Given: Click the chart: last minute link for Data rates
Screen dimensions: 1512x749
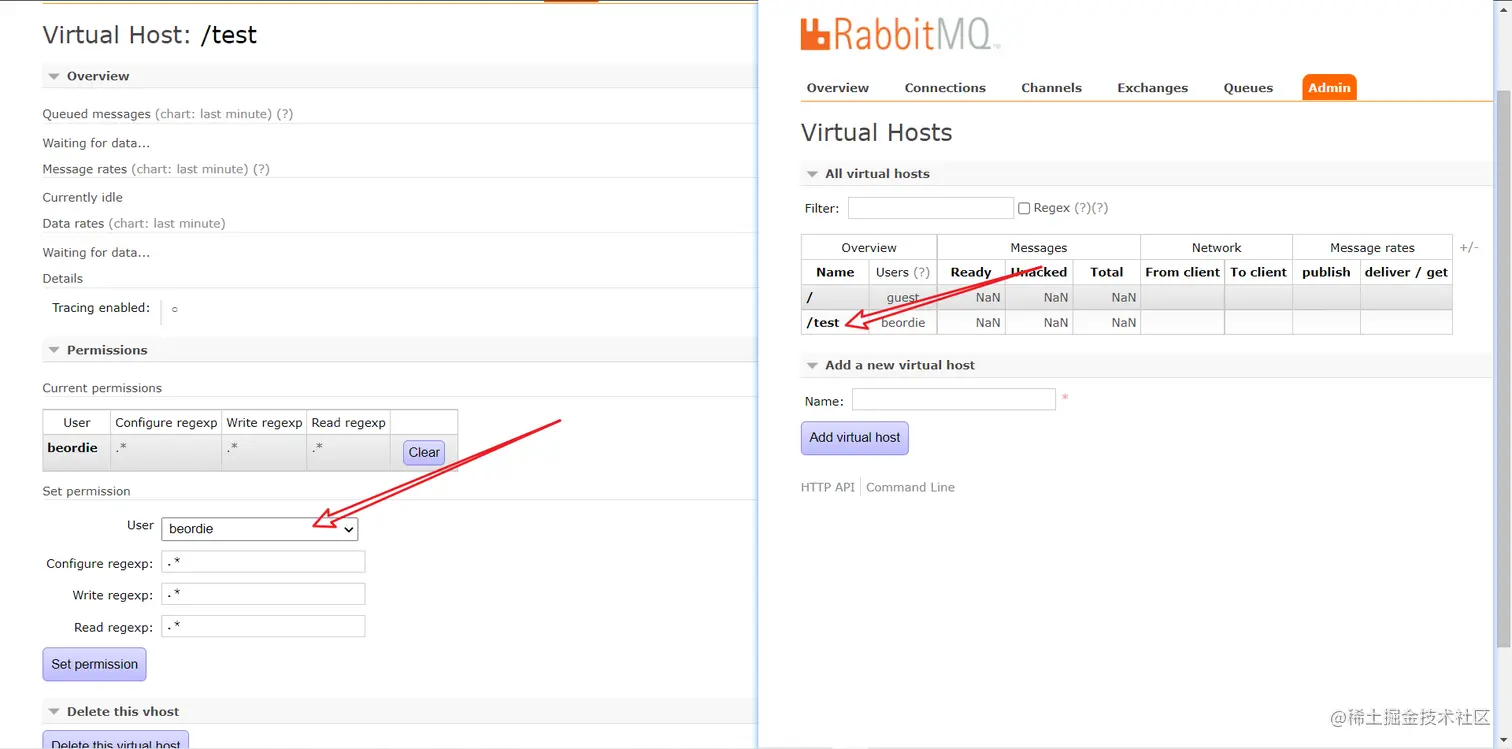Looking at the screenshot, I should [167, 224].
